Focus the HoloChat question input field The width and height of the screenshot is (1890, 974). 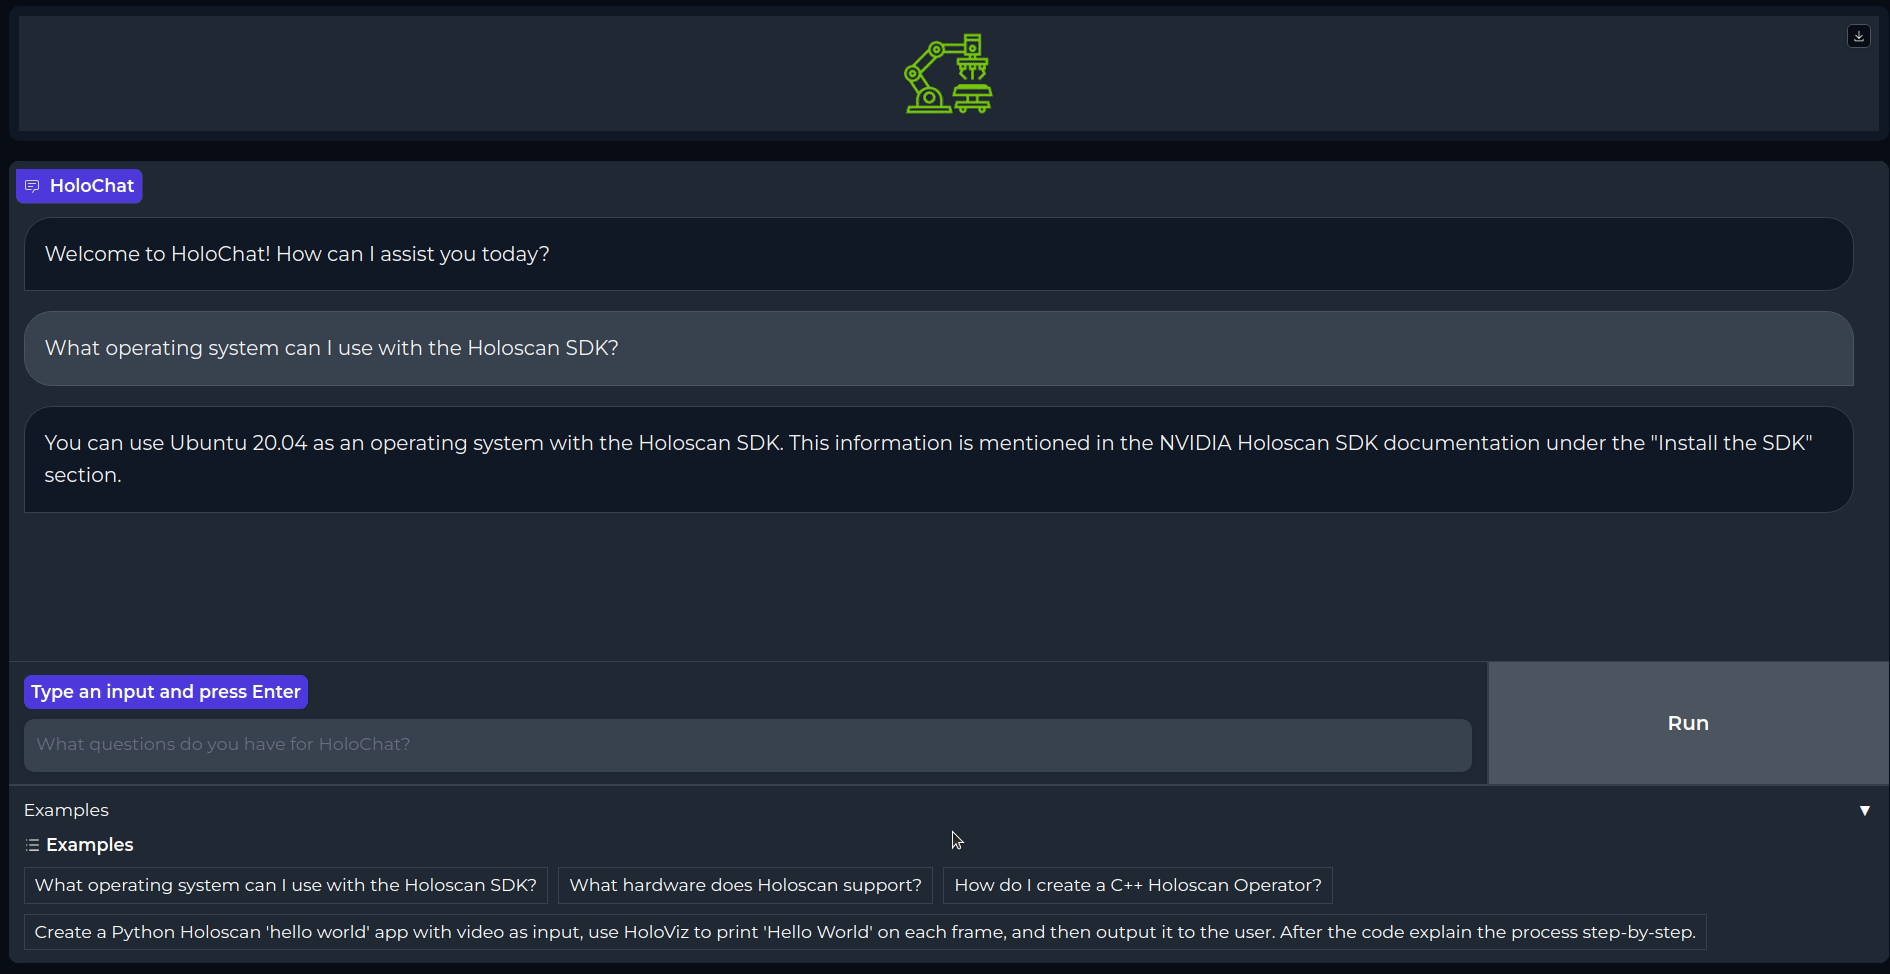pyautogui.click(x=747, y=745)
